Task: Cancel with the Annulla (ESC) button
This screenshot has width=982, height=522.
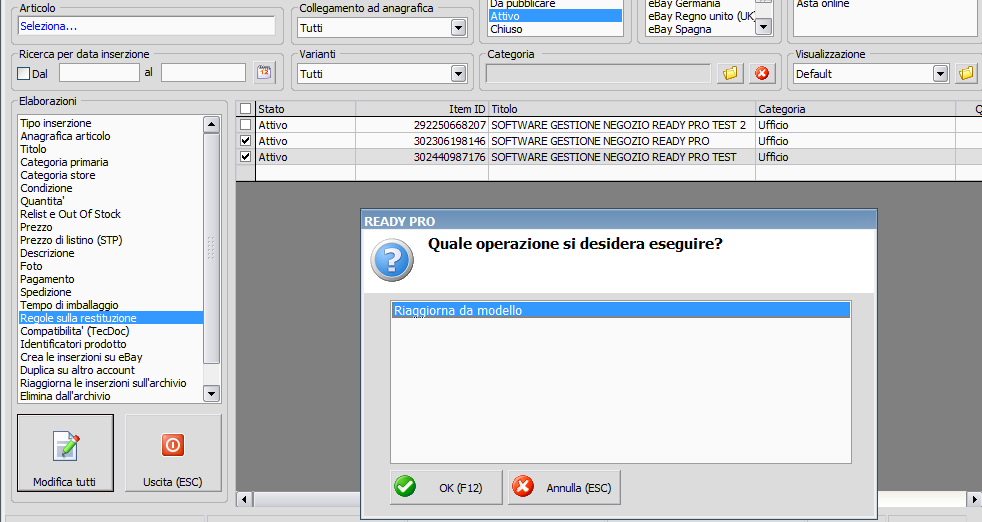Action: [564, 488]
